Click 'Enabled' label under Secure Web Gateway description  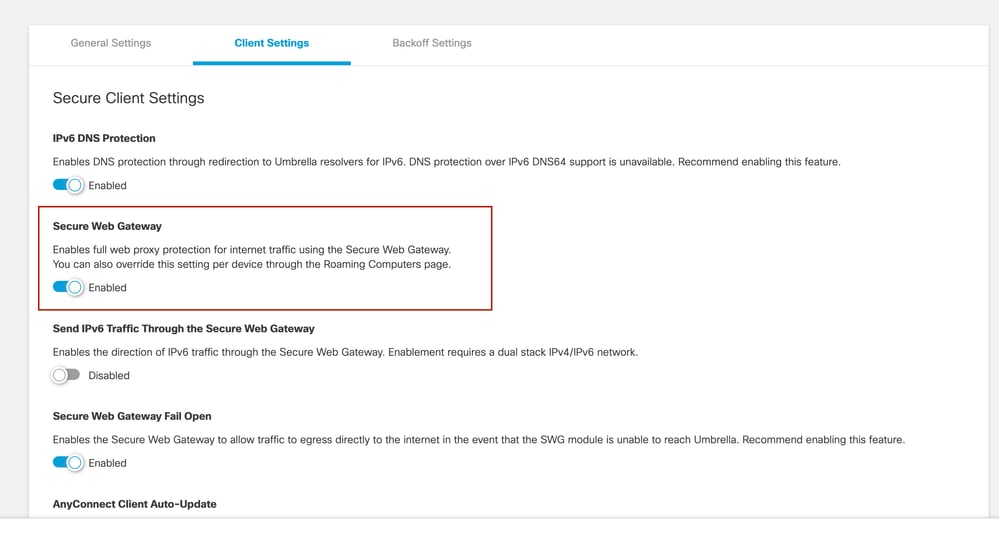pos(107,288)
